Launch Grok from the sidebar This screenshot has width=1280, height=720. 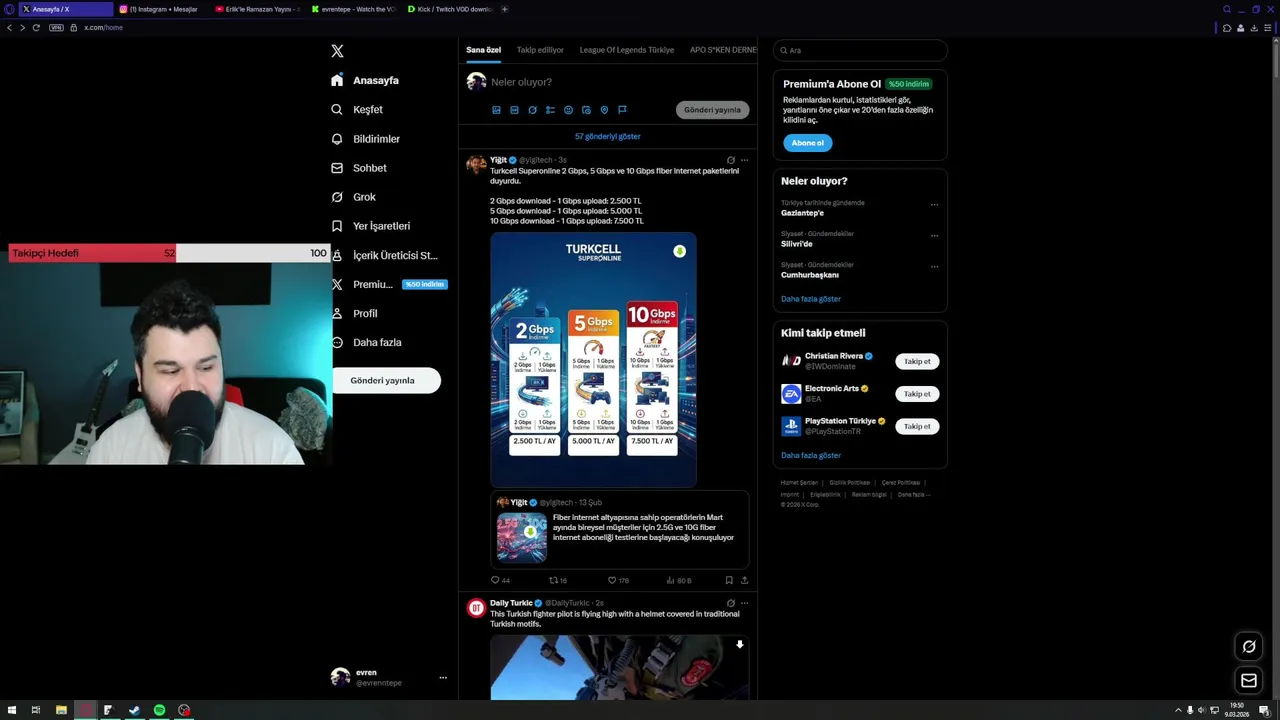353,197
